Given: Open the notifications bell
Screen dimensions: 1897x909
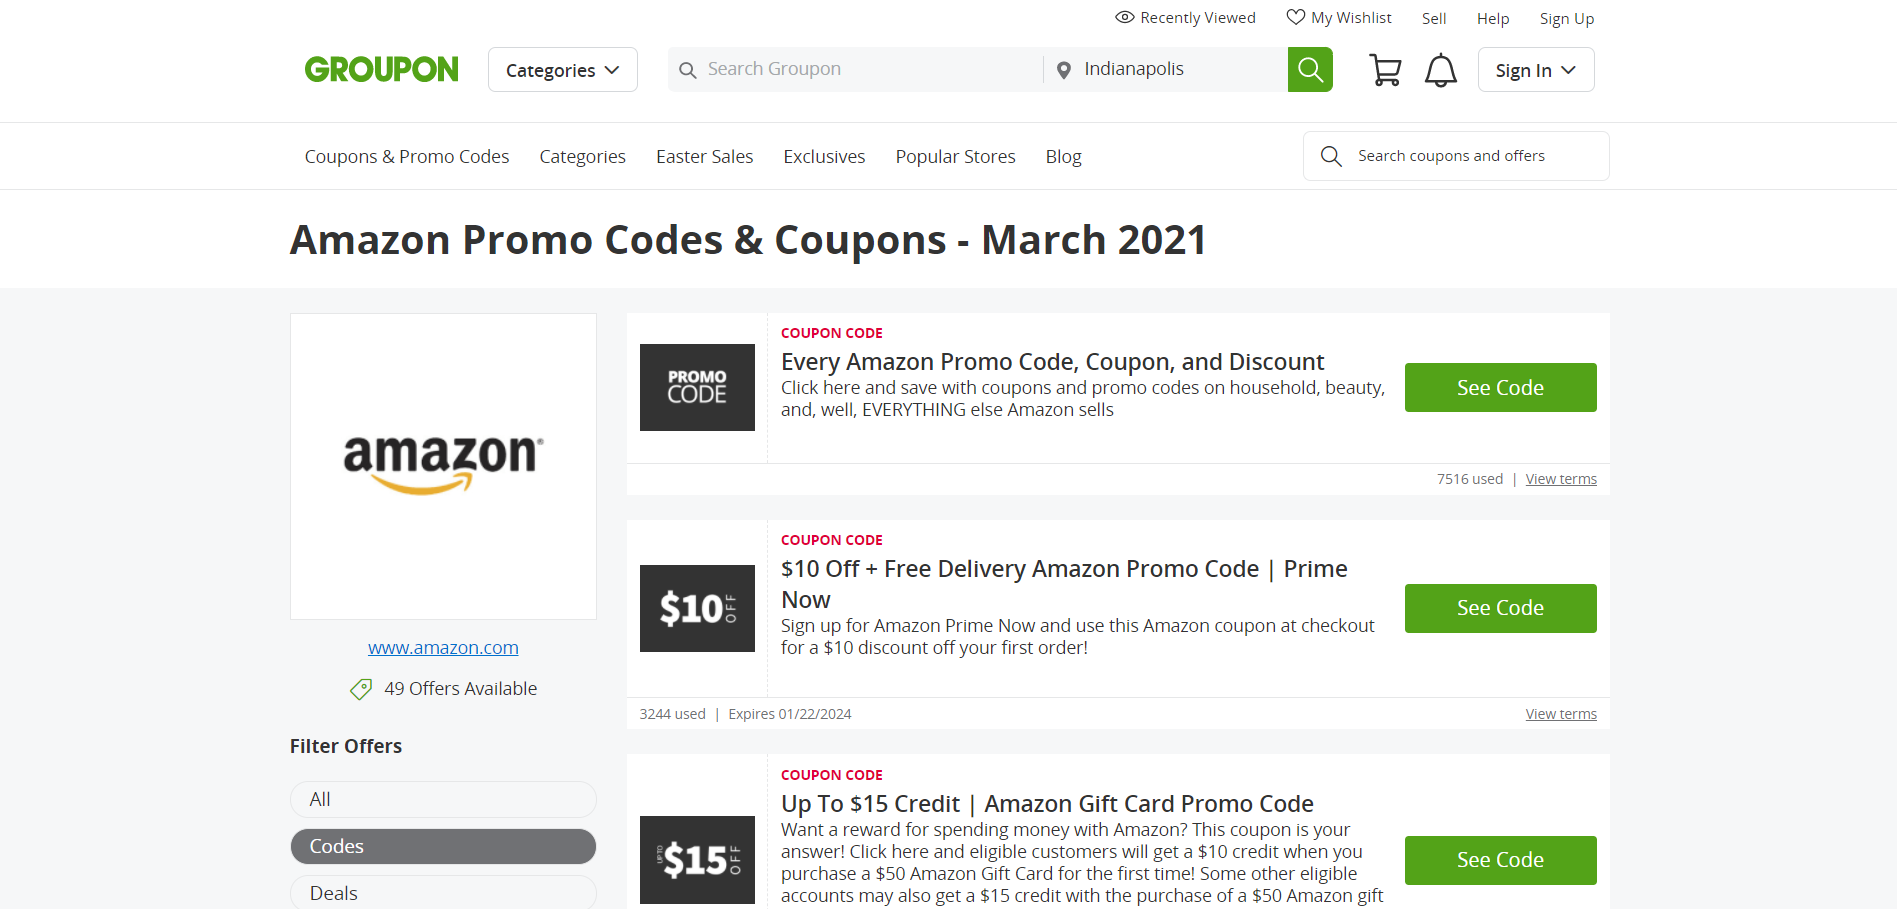Looking at the screenshot, I should [1440, 70].
